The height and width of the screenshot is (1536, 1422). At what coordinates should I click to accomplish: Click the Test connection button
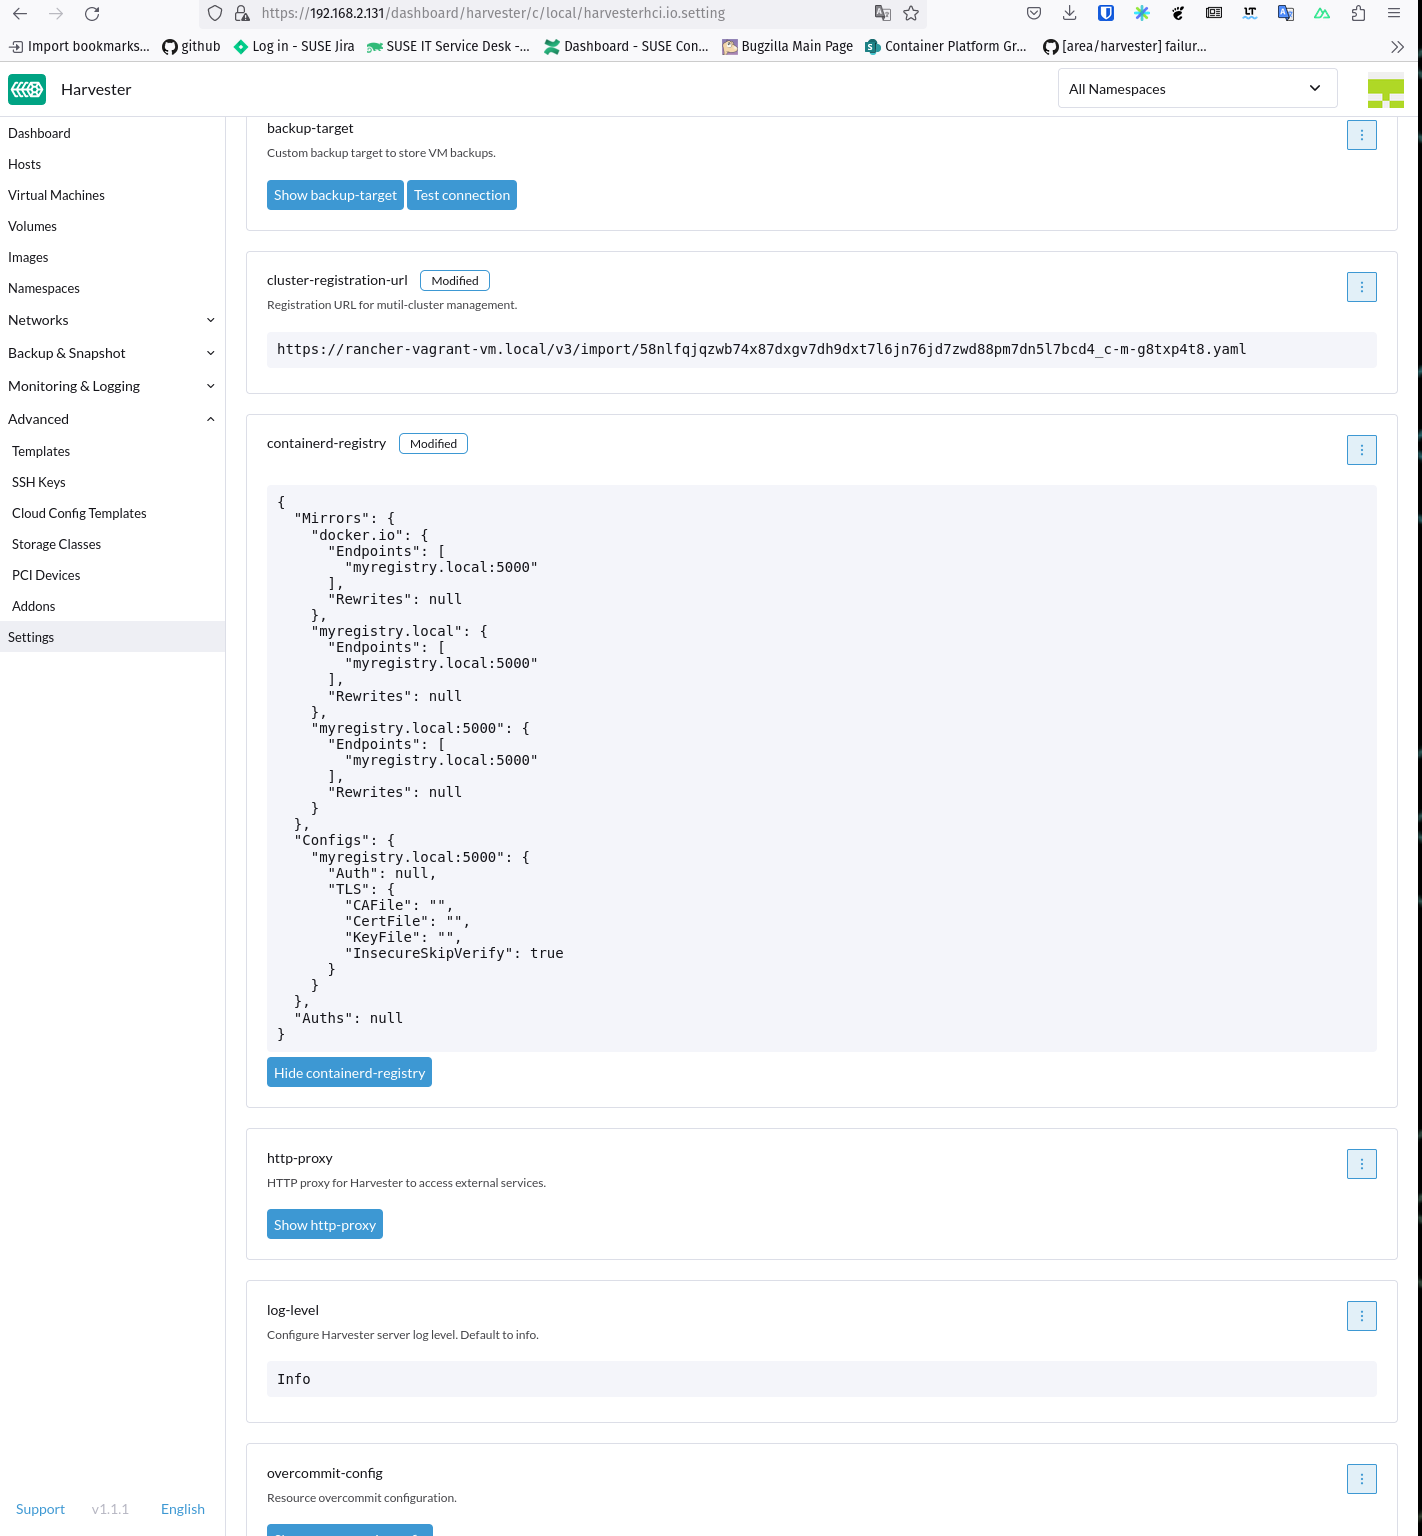click(462, 195)
